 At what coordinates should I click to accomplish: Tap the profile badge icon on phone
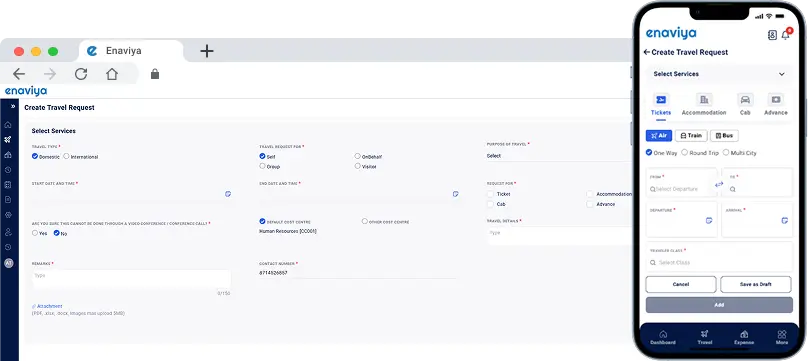[x=772, y=35]
